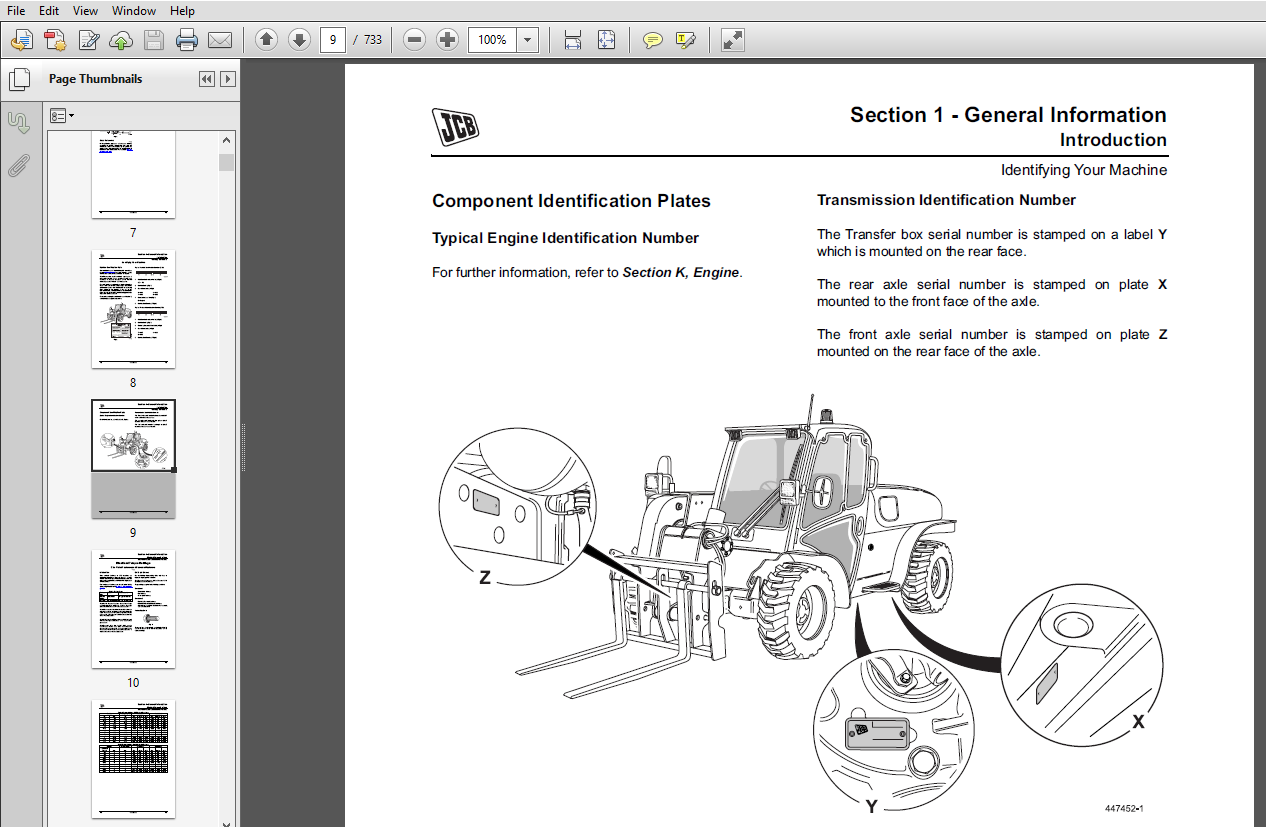Click the page label '10' under thumbnail
The image size is (1266, 827).
(133, 683)
